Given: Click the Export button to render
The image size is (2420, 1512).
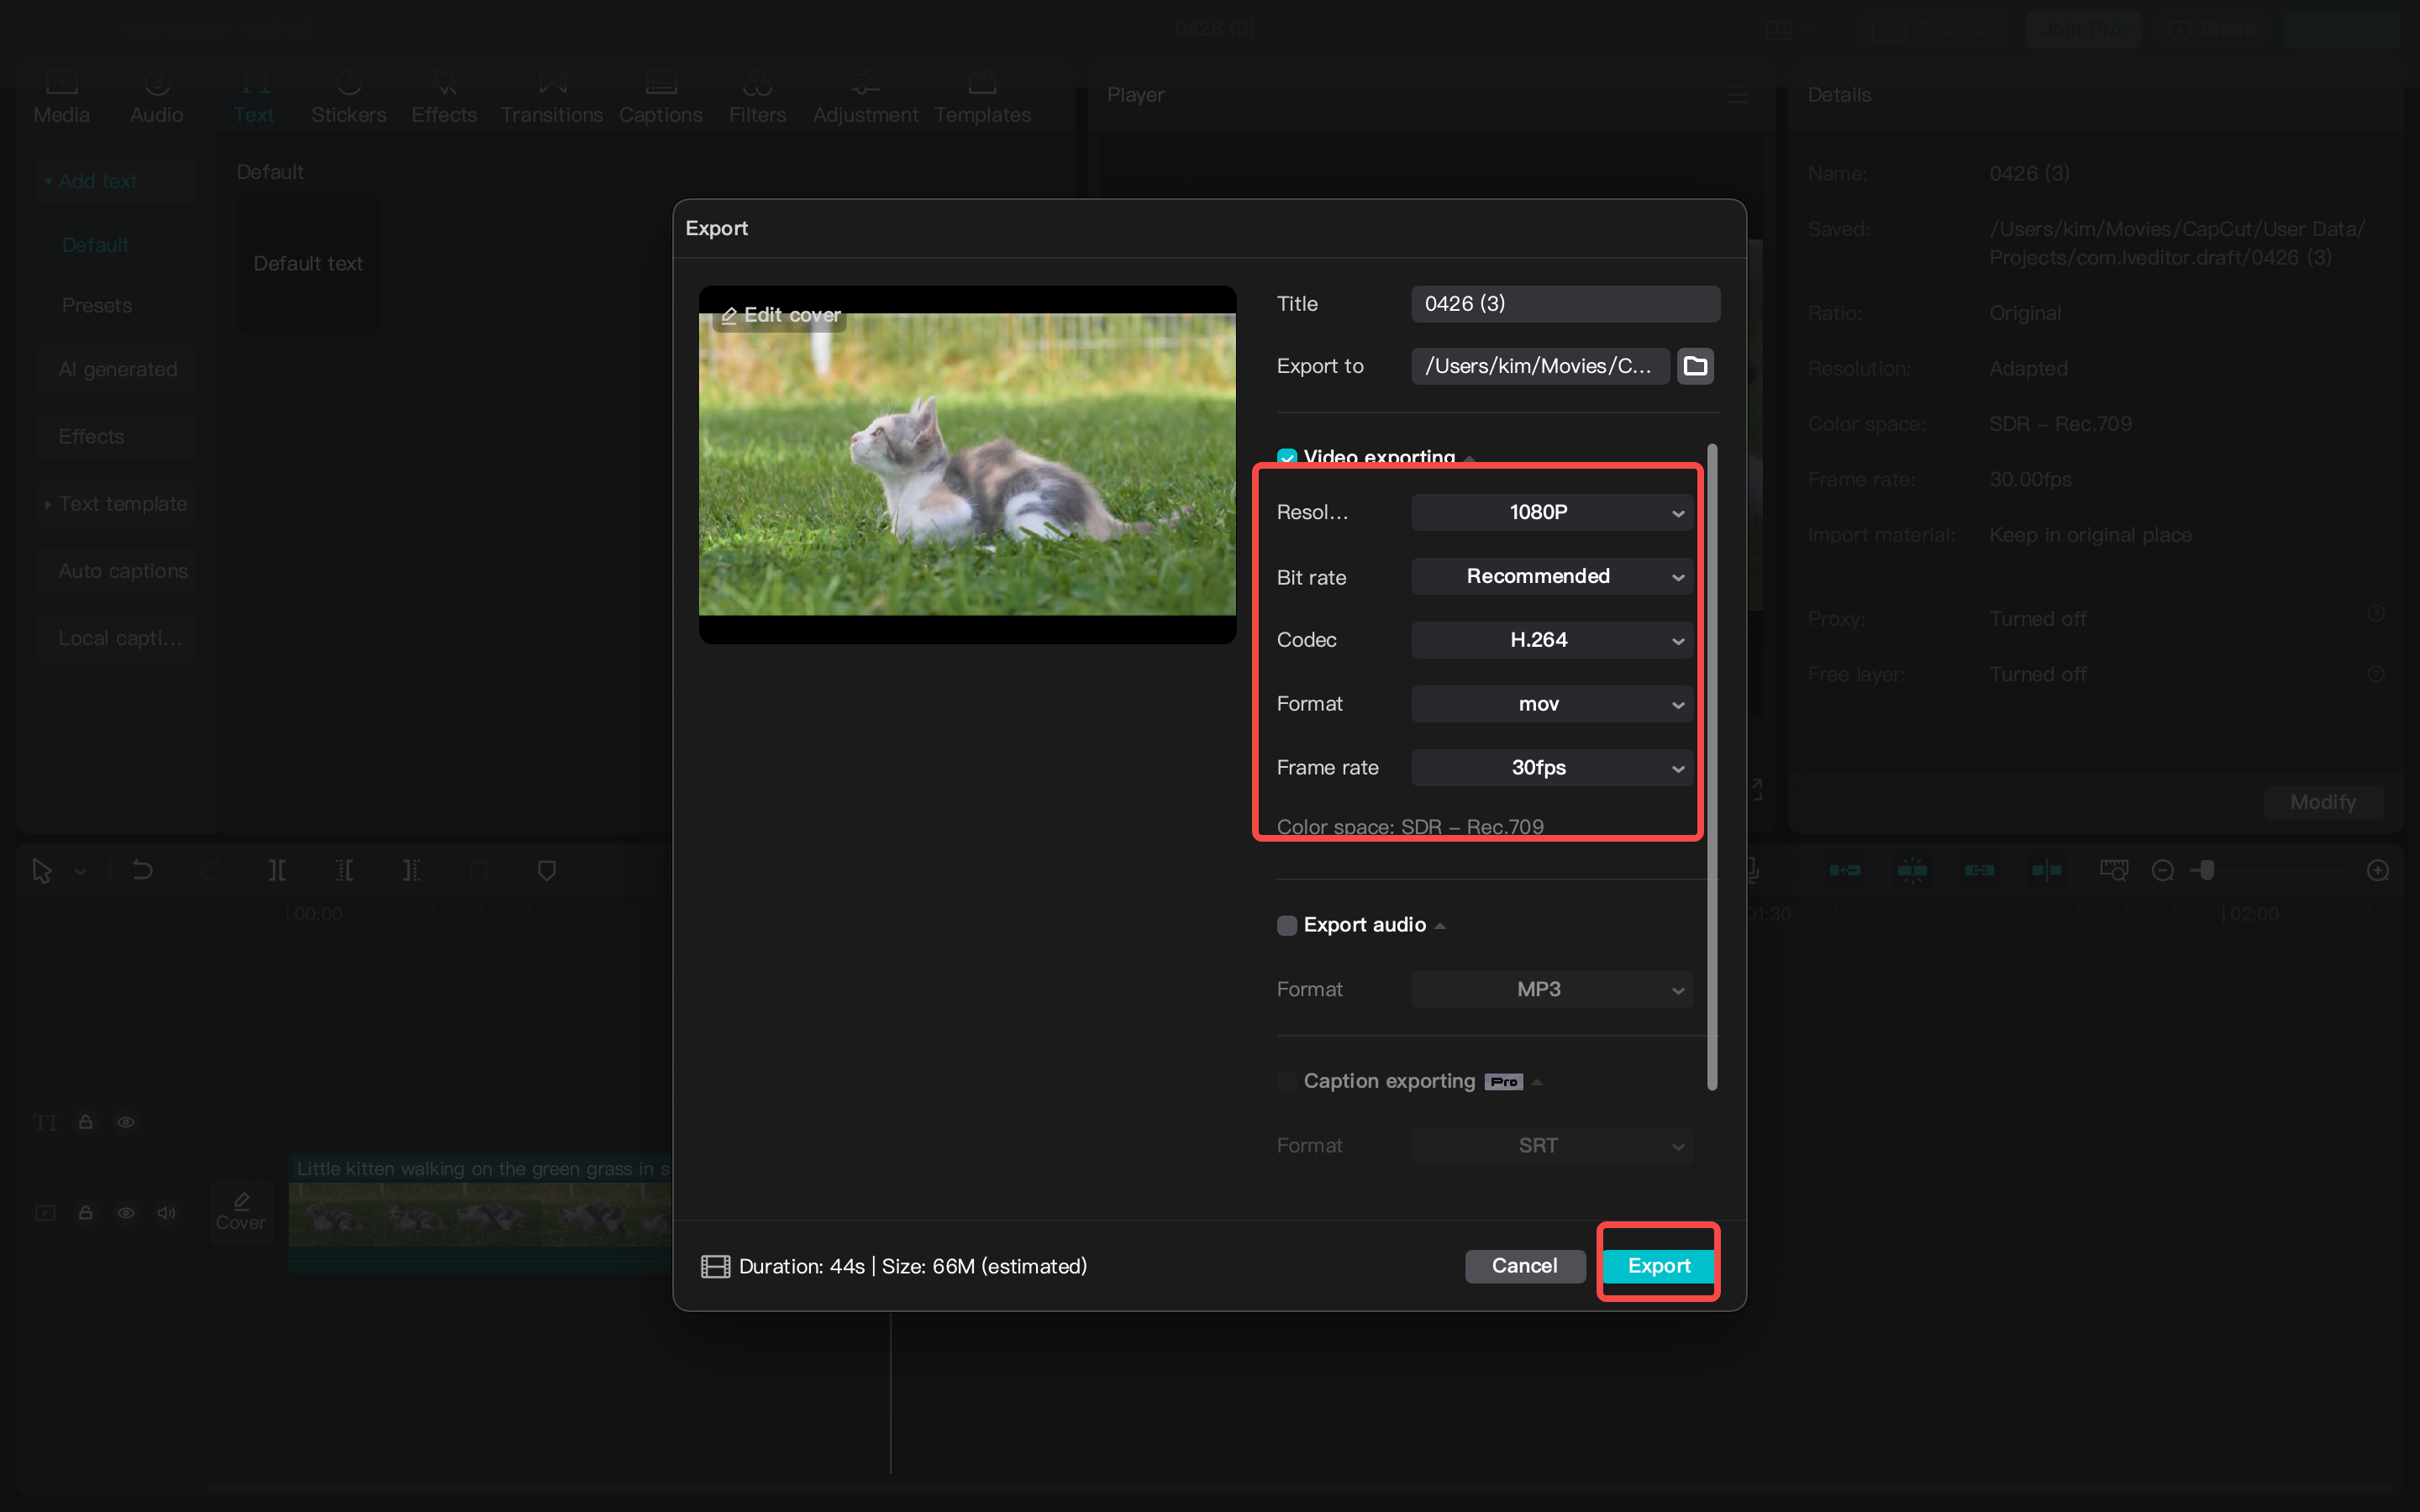Looking at the screenshot, I should click(1659, 1265).
